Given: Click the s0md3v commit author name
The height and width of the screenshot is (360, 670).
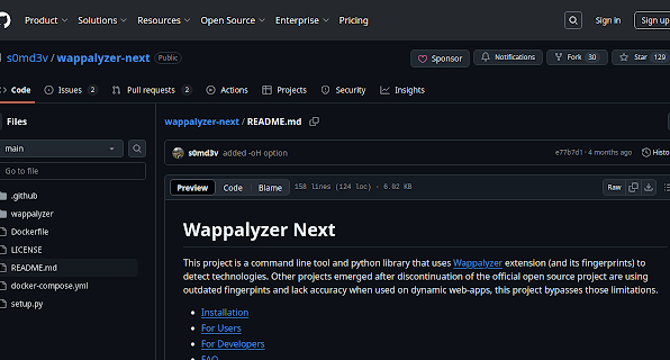Looking at the screenshot, I should pos(203,153).
